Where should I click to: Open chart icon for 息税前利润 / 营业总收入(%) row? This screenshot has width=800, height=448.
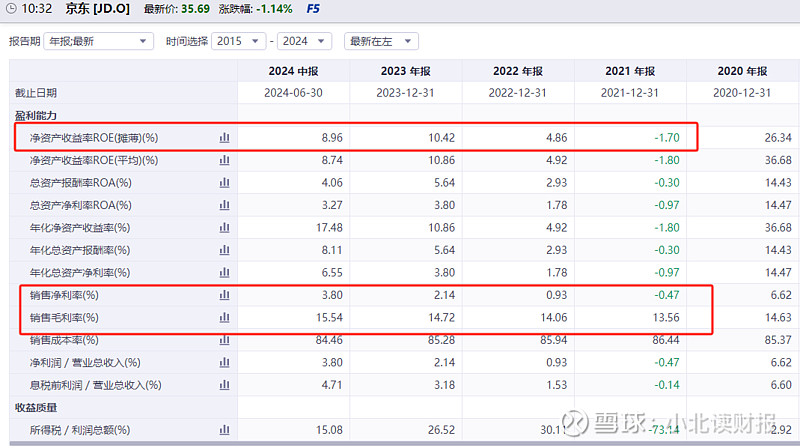224,385
